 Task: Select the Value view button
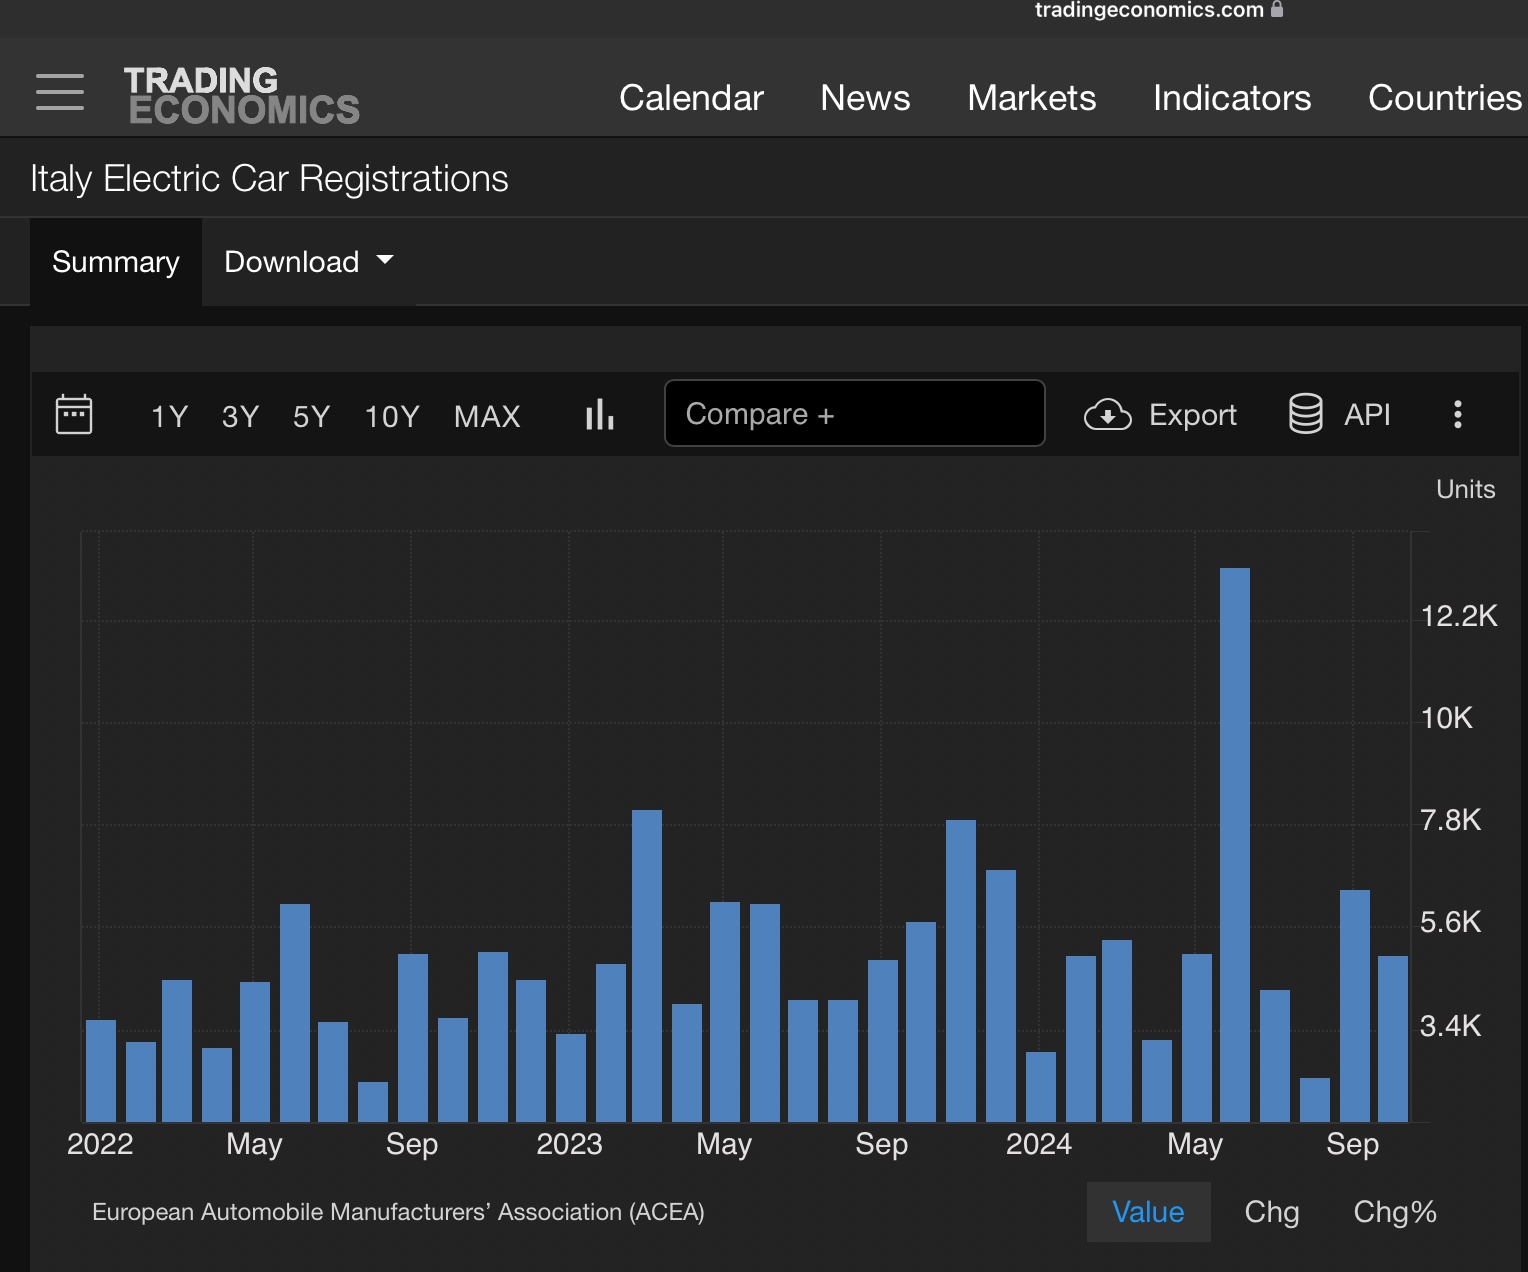click(x=1148, y=1212)
